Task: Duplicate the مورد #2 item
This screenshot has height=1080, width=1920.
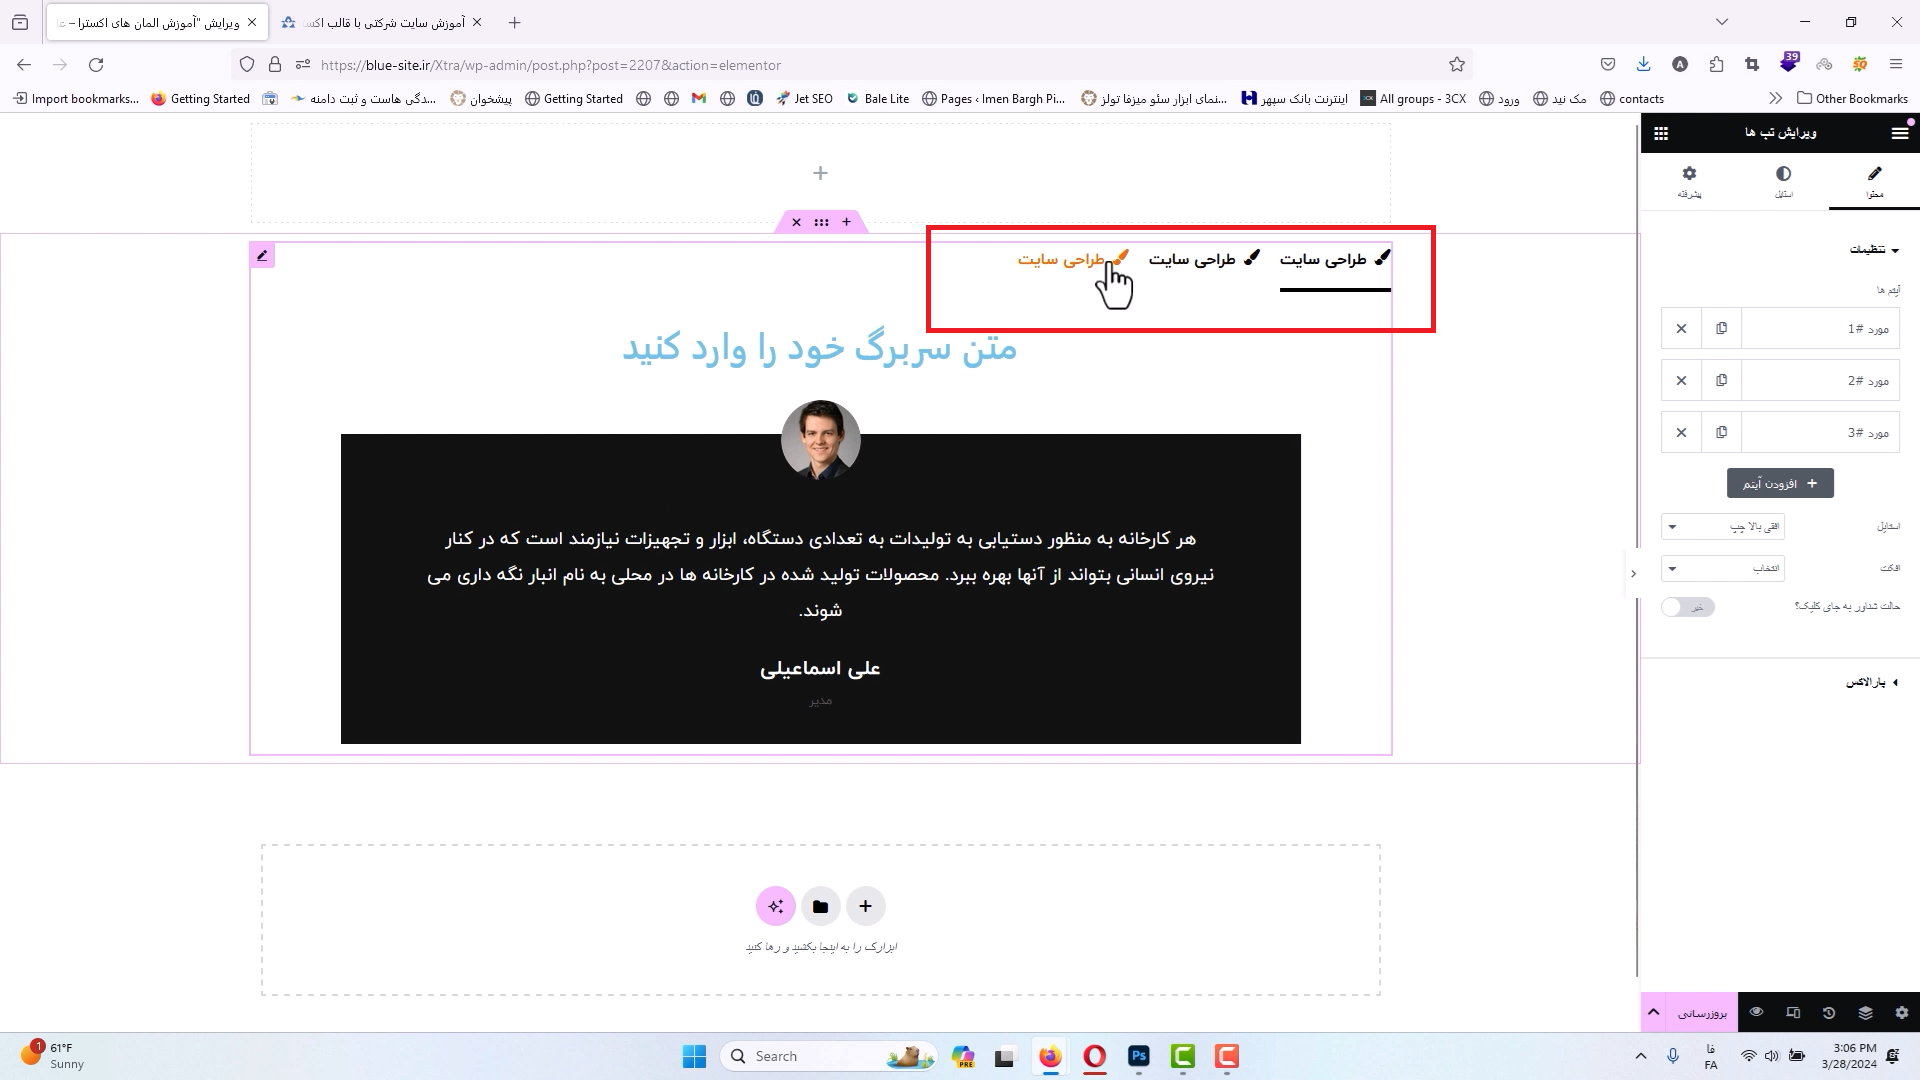Action: 1721,381
